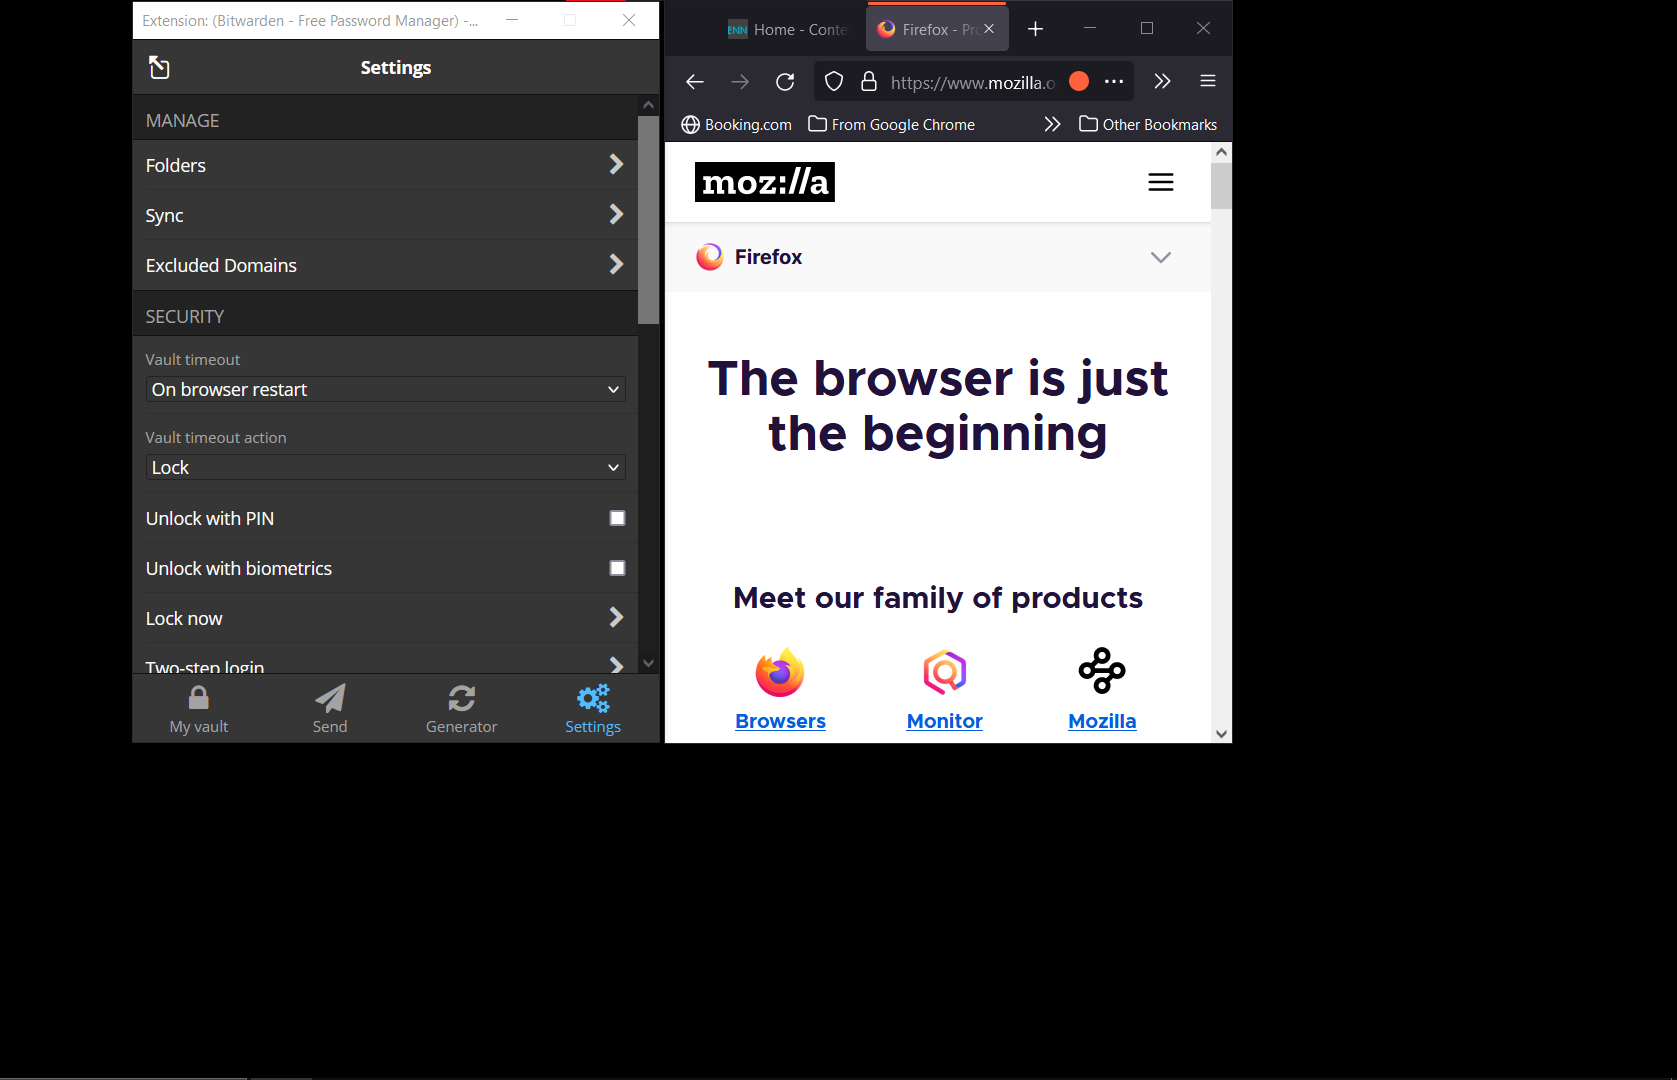Viewport: 1677px width, 1080px height.
Task: Open the Send tab
Action: (x=330, y=710)
